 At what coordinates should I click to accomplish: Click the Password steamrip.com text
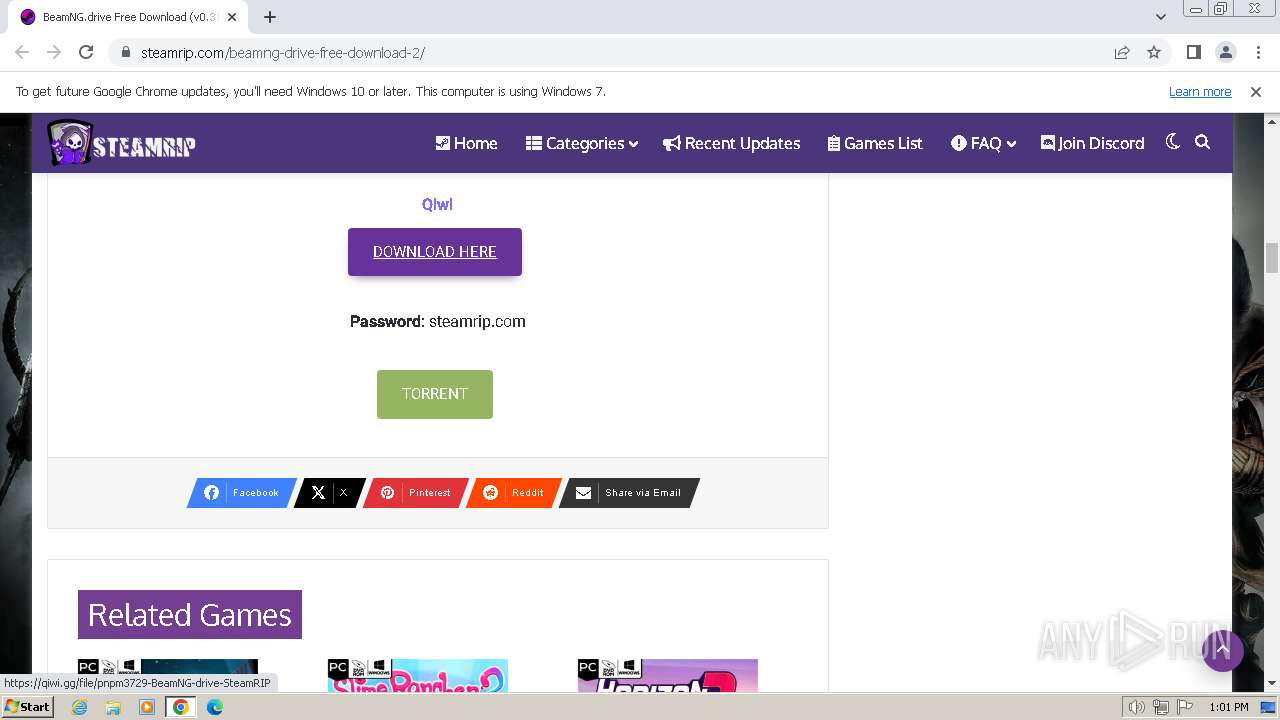(437, 321)
